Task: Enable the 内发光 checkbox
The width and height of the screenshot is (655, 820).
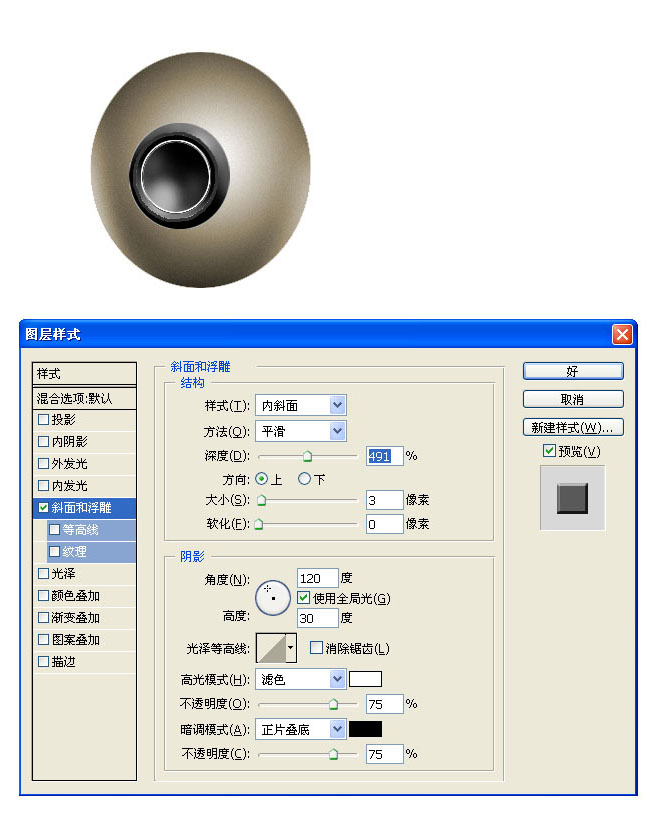Action: pyautogui.click(x=43, y=485)
